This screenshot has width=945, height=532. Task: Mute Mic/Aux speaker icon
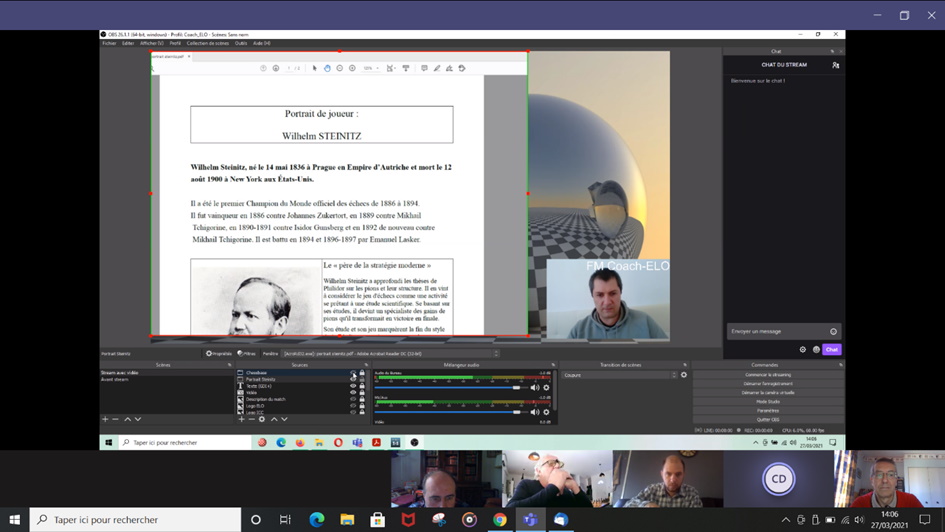[x=535, y=412]
